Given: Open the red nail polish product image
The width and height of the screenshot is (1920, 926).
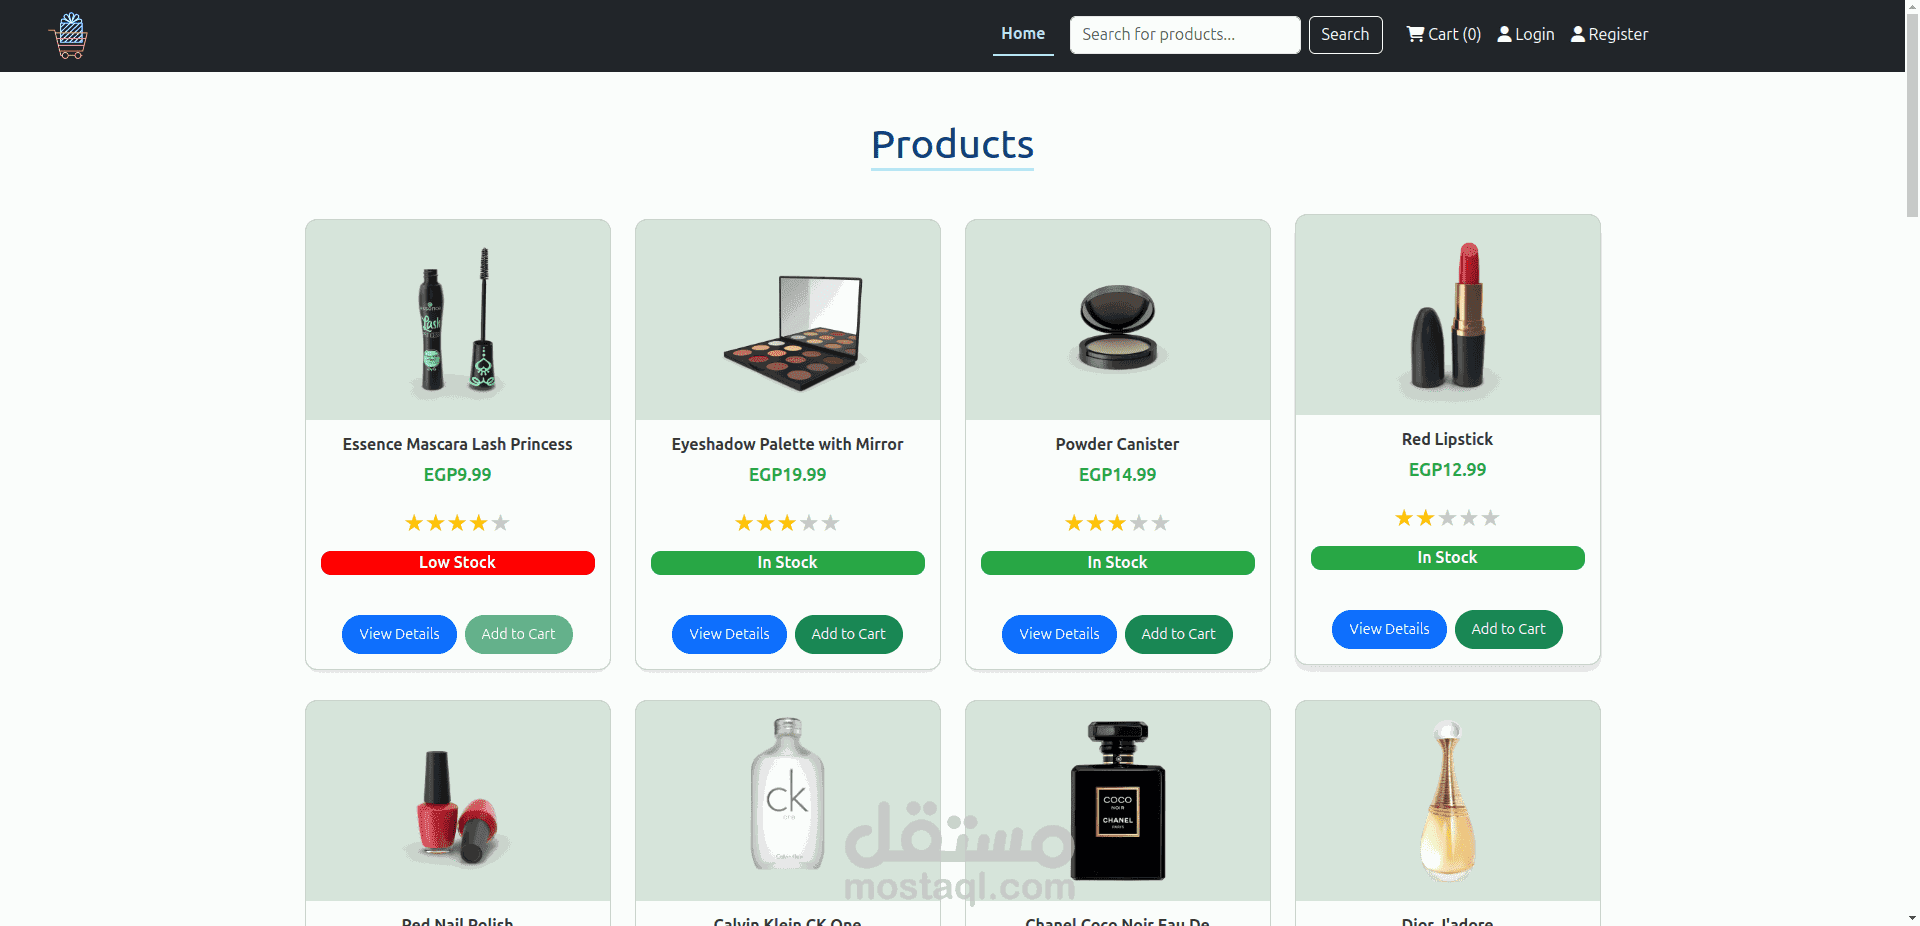Looking at the screenshot, I should click(458, 801).
